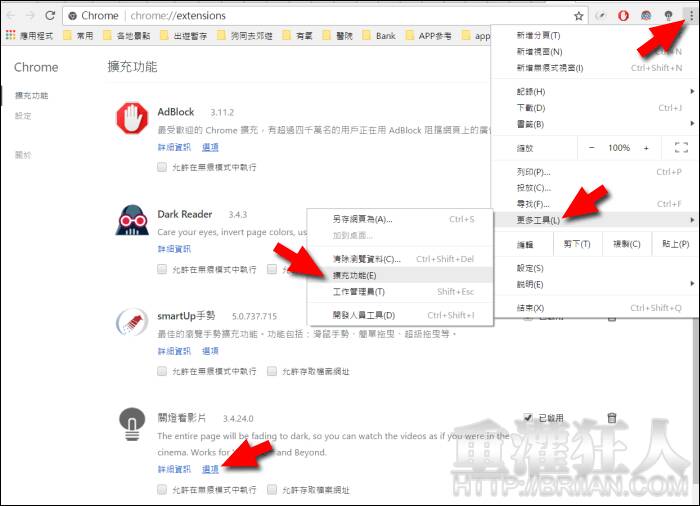Enable AdBlock 允許在無痕模式中執行 checkbox
700x506 pixels.
tap(162, 167)
